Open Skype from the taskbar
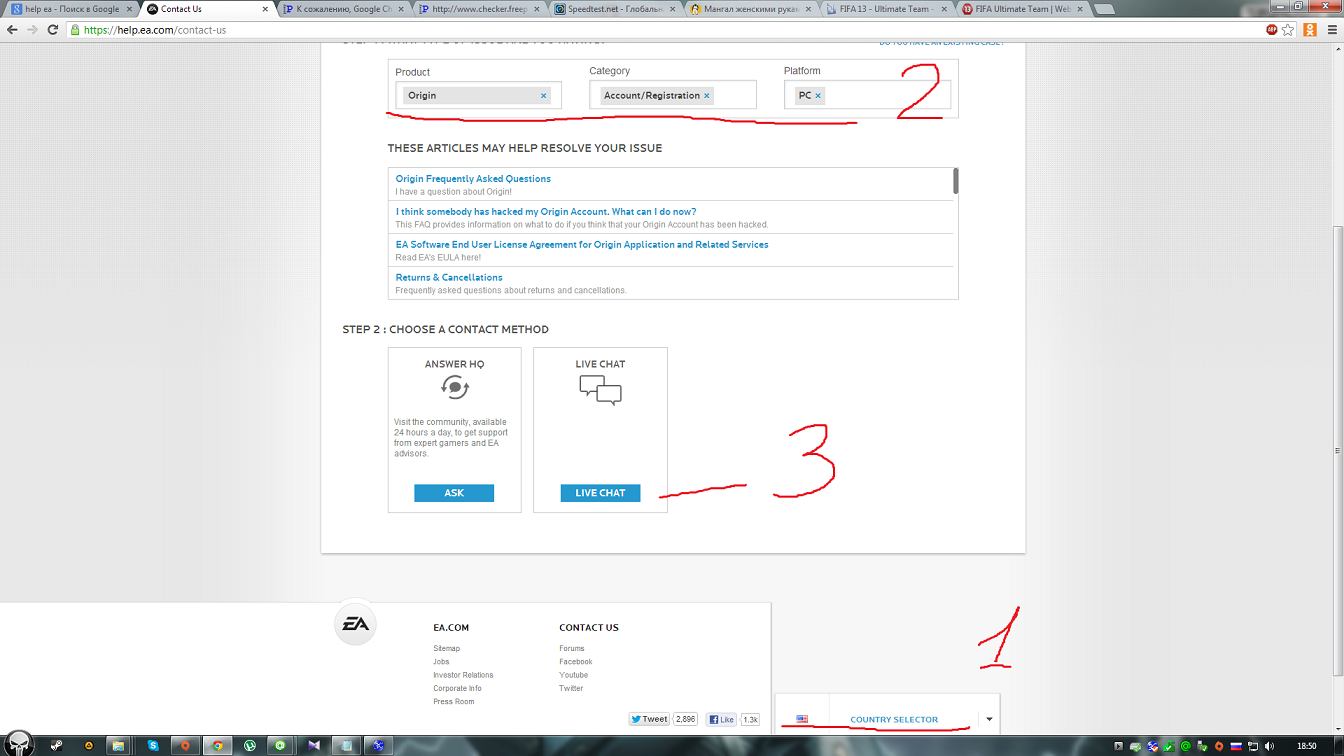Viewport: 1344px width, 756px height. tap(153, 745)
